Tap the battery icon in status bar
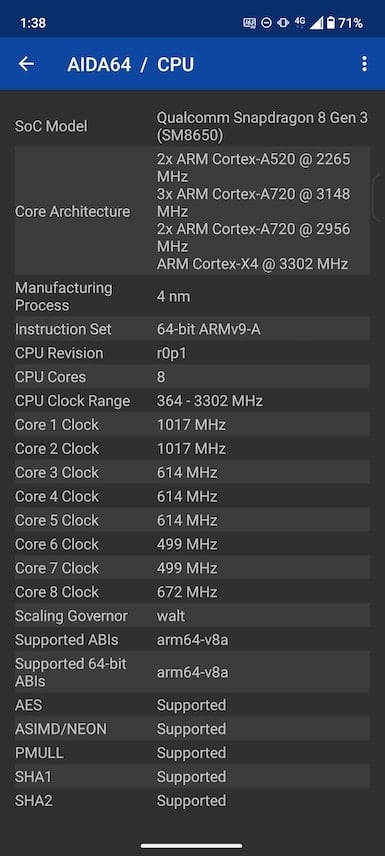The height and width of the screenshot is (856, 385). point(330,23)
